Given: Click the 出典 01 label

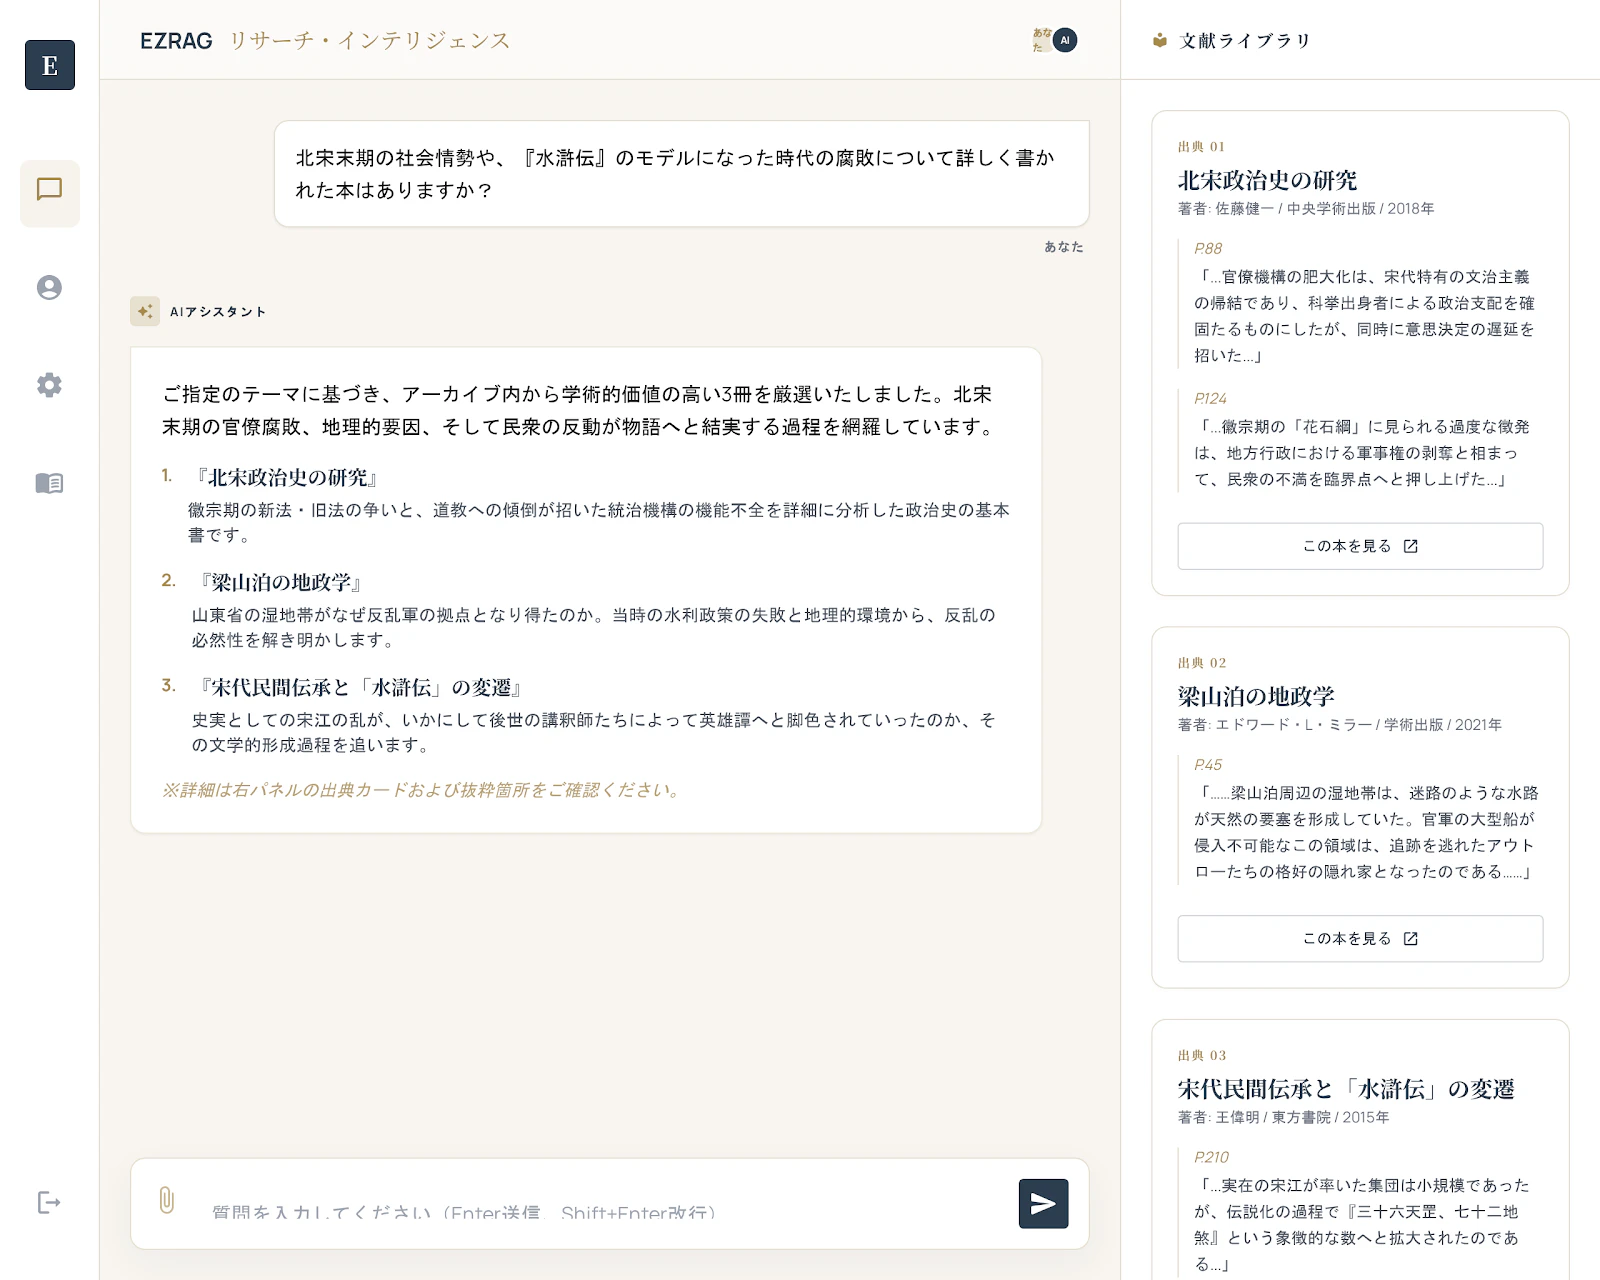Looking at the screenshot, I should pos(1202,147).
